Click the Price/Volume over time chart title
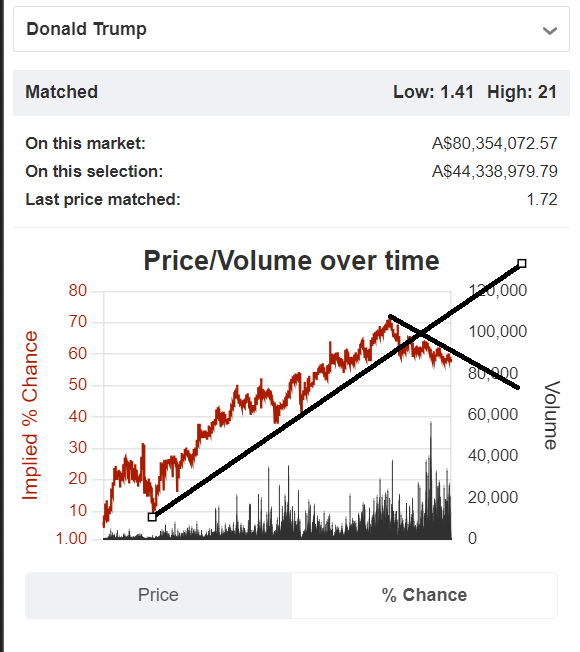 tap(291, 261)
